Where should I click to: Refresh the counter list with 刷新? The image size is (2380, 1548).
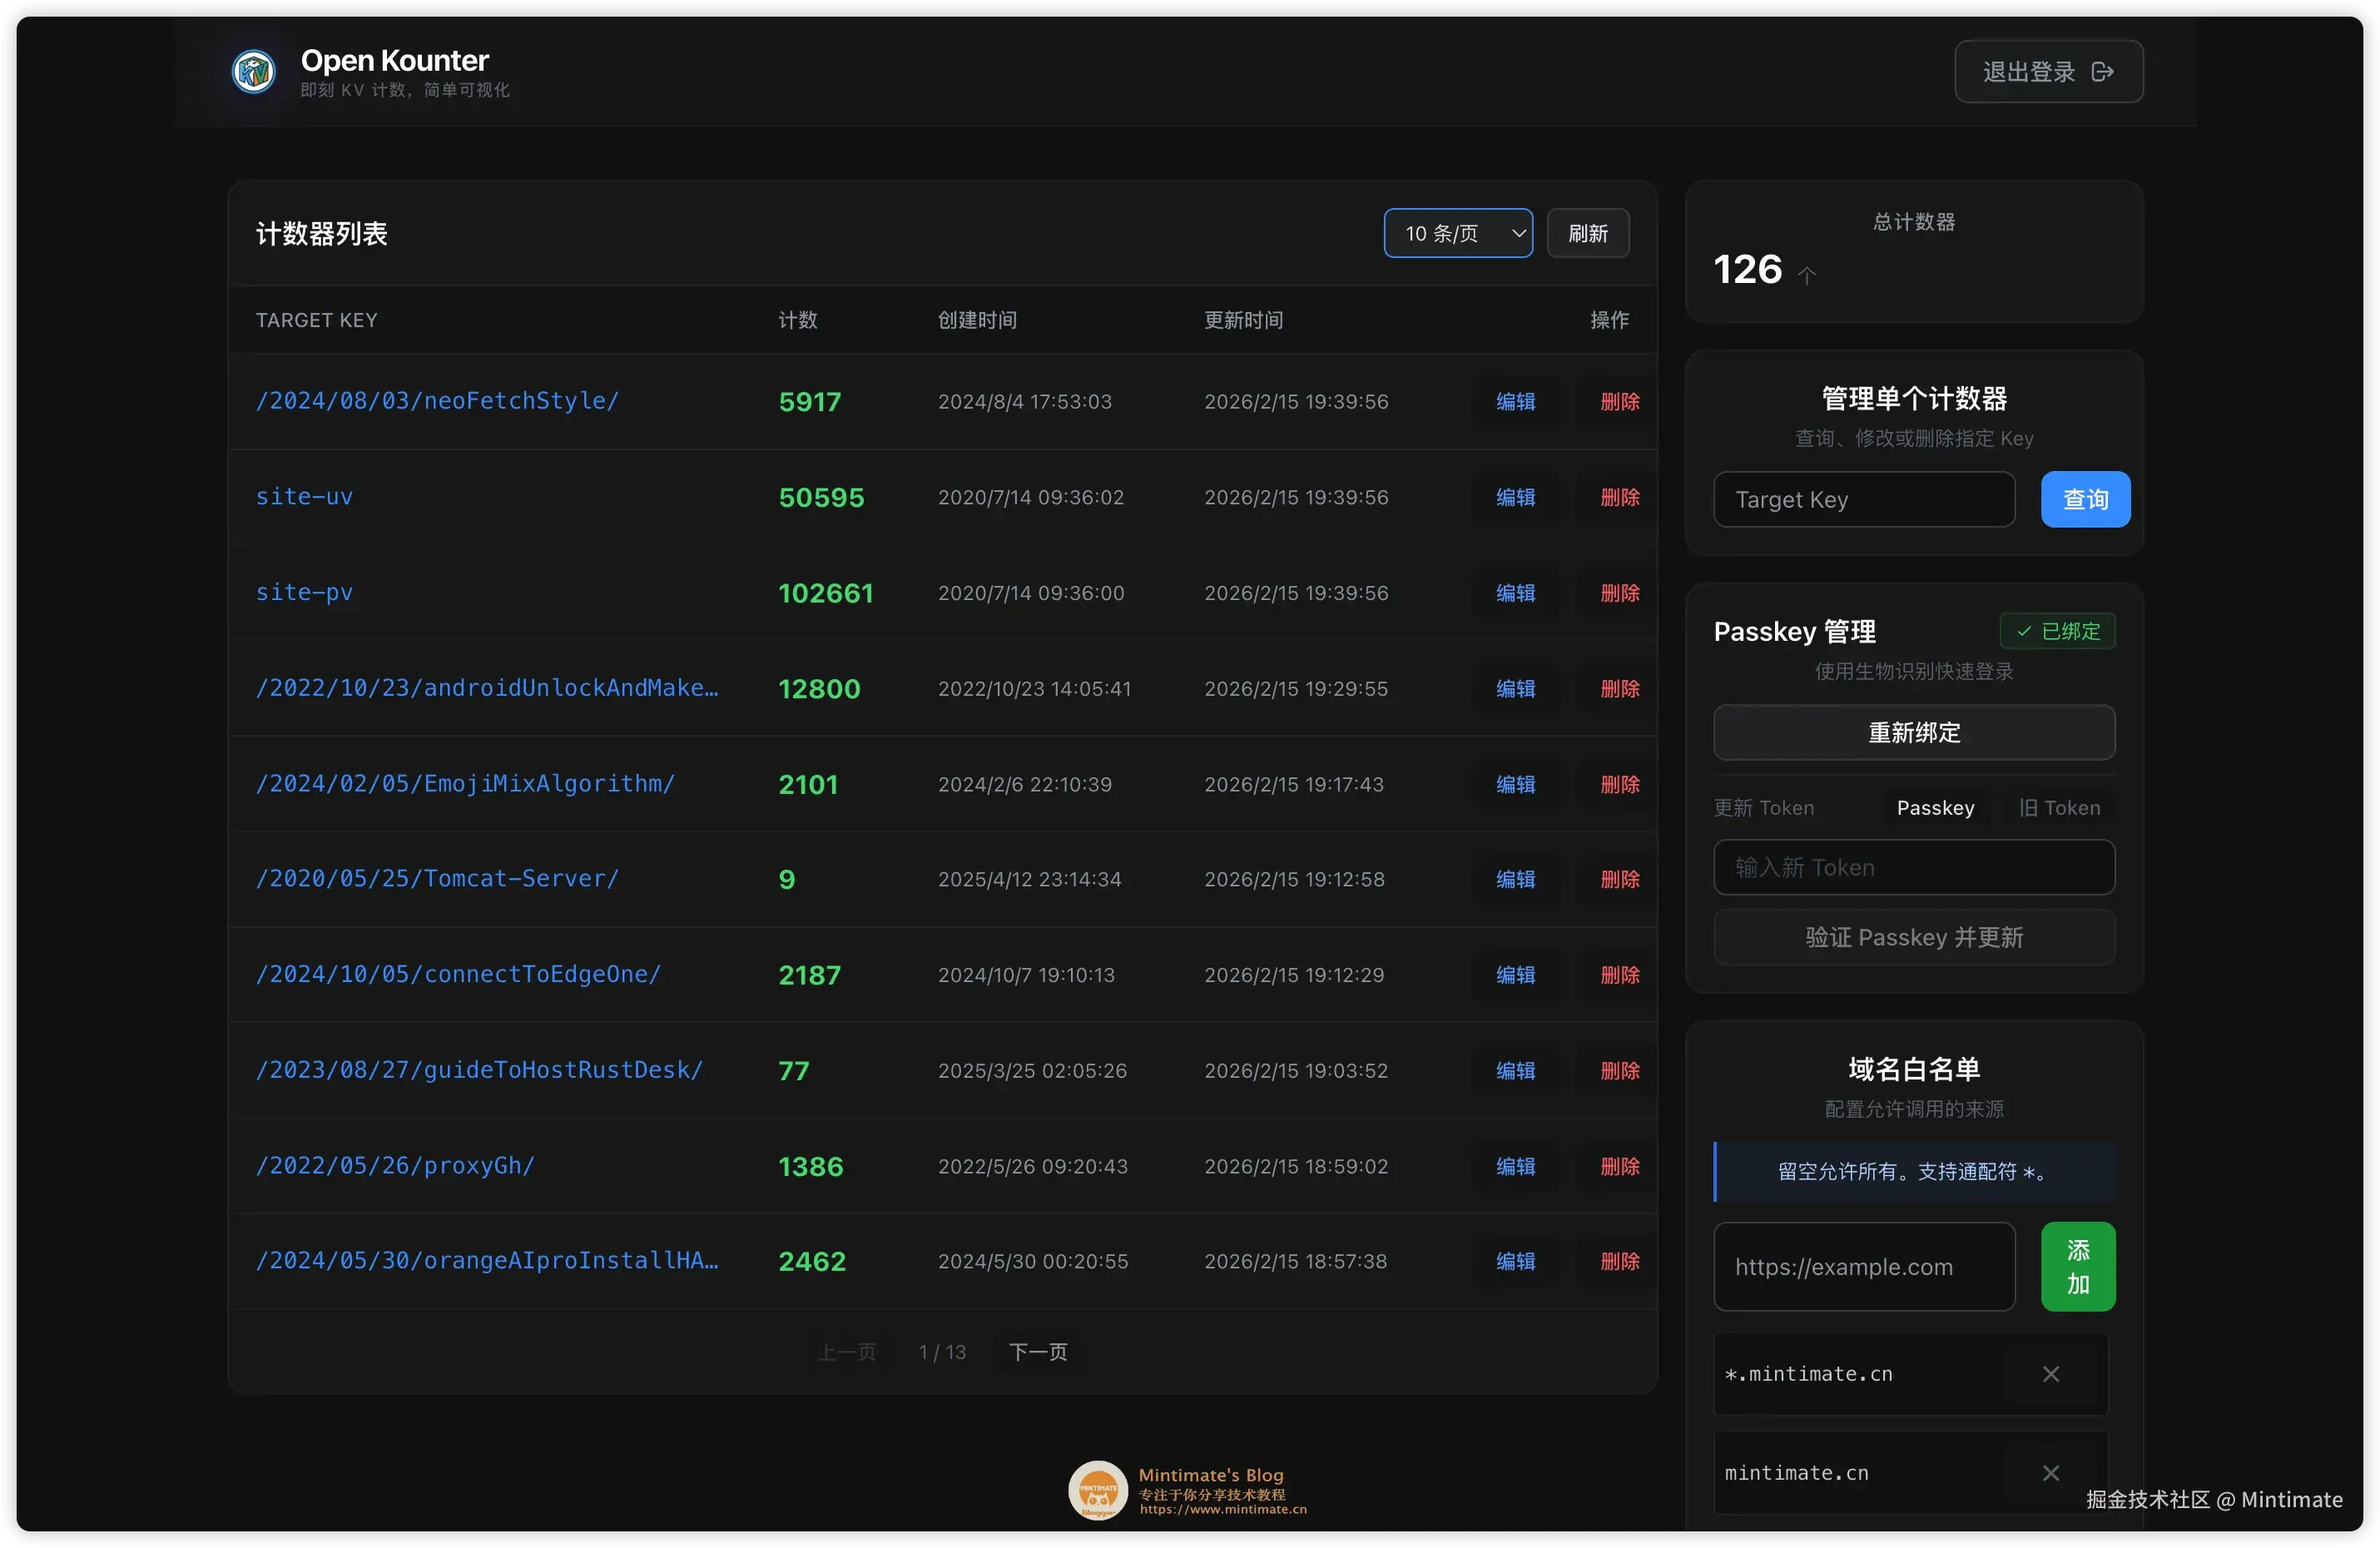pos(1588,233)
